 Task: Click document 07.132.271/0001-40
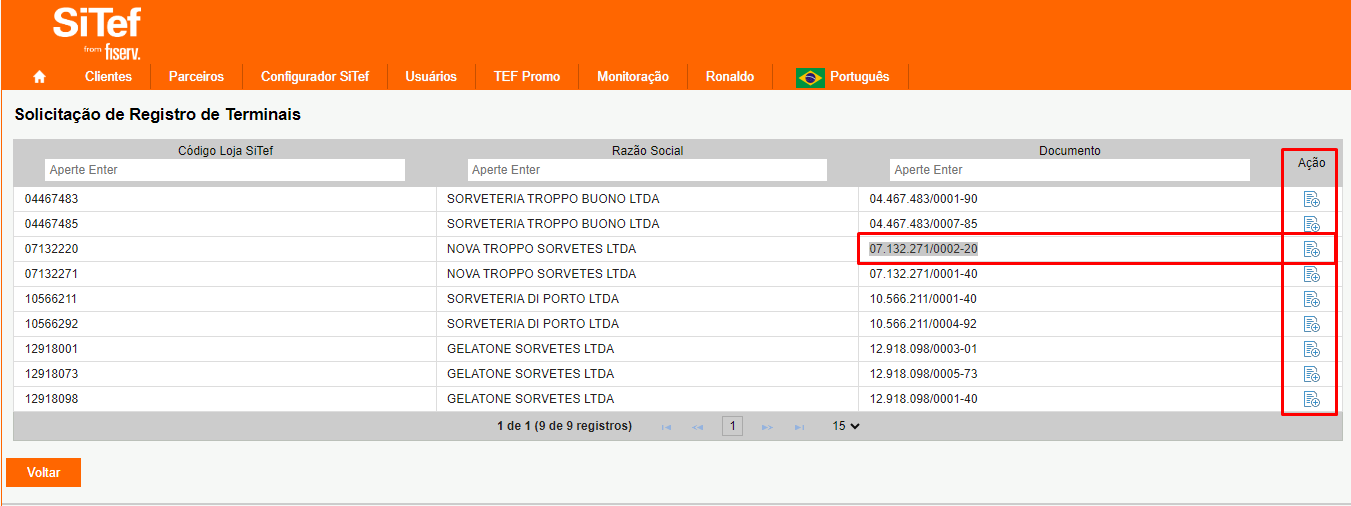point(923,274)
